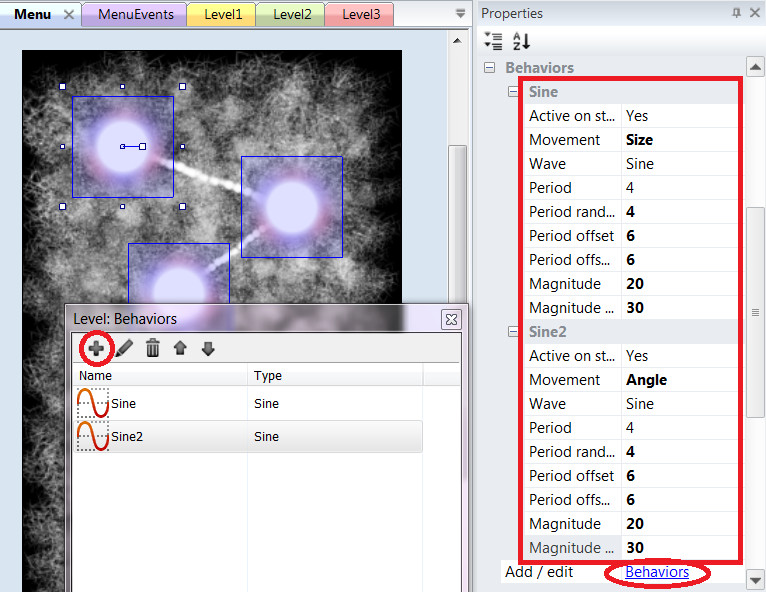Collapse the Sine property section
This screenshot has height=592, width=766.
coord(513,92)
